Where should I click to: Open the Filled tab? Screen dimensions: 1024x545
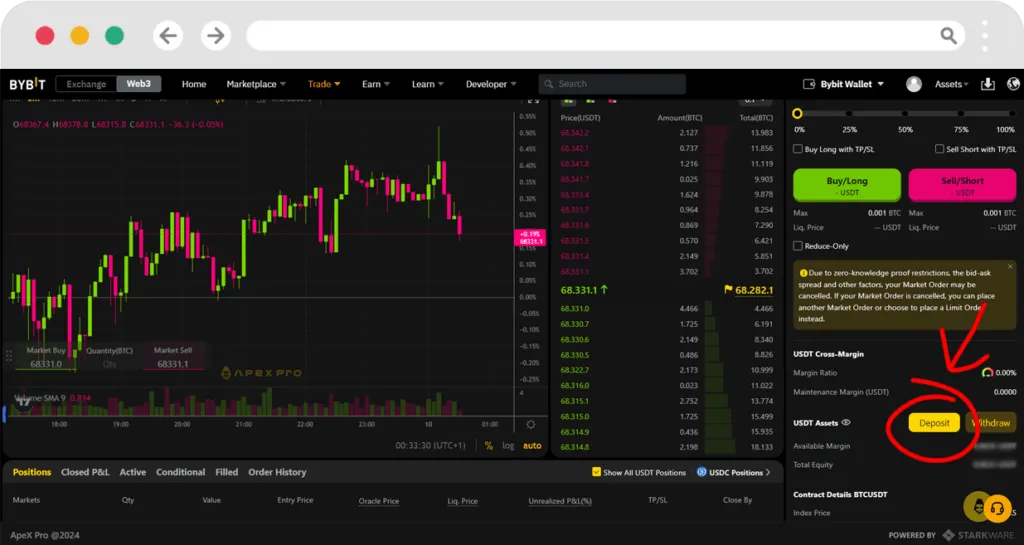click(227, 472)
